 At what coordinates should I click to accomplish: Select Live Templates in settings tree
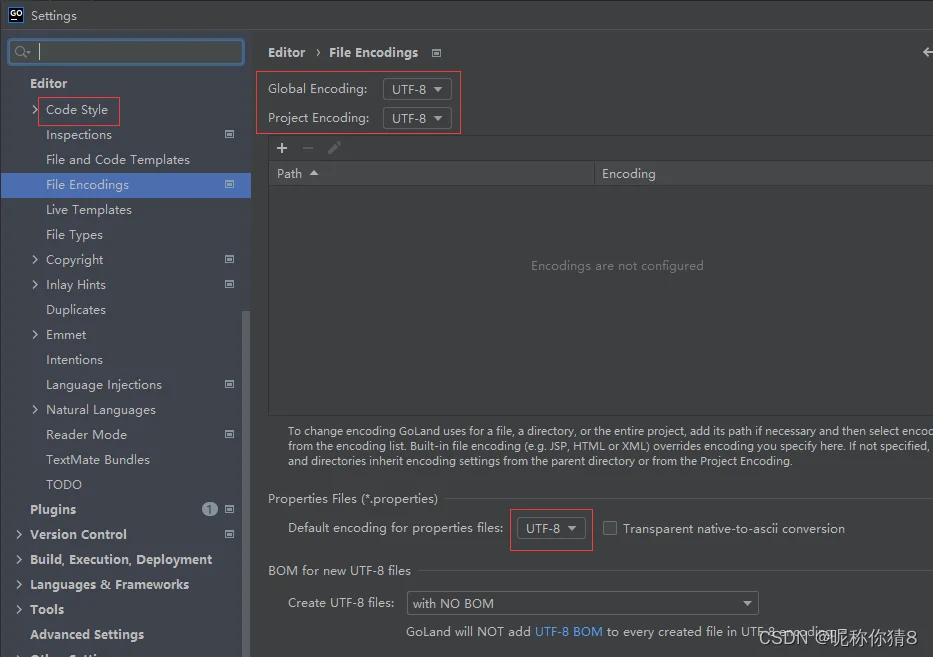tap(89, 209)
